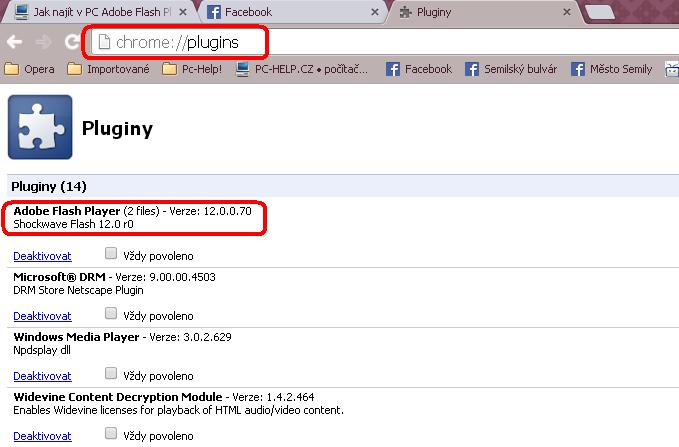Open the Facebook bookmark in bookmarks bar

419,69
